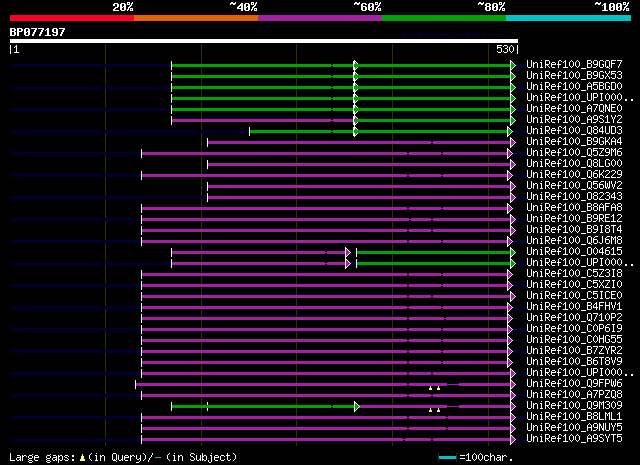The height and width of the screenshot is (465, 640).
Task: Select the UniRef100_Q710P2 label
Action: pyautogui.click(x=574, y=318)
